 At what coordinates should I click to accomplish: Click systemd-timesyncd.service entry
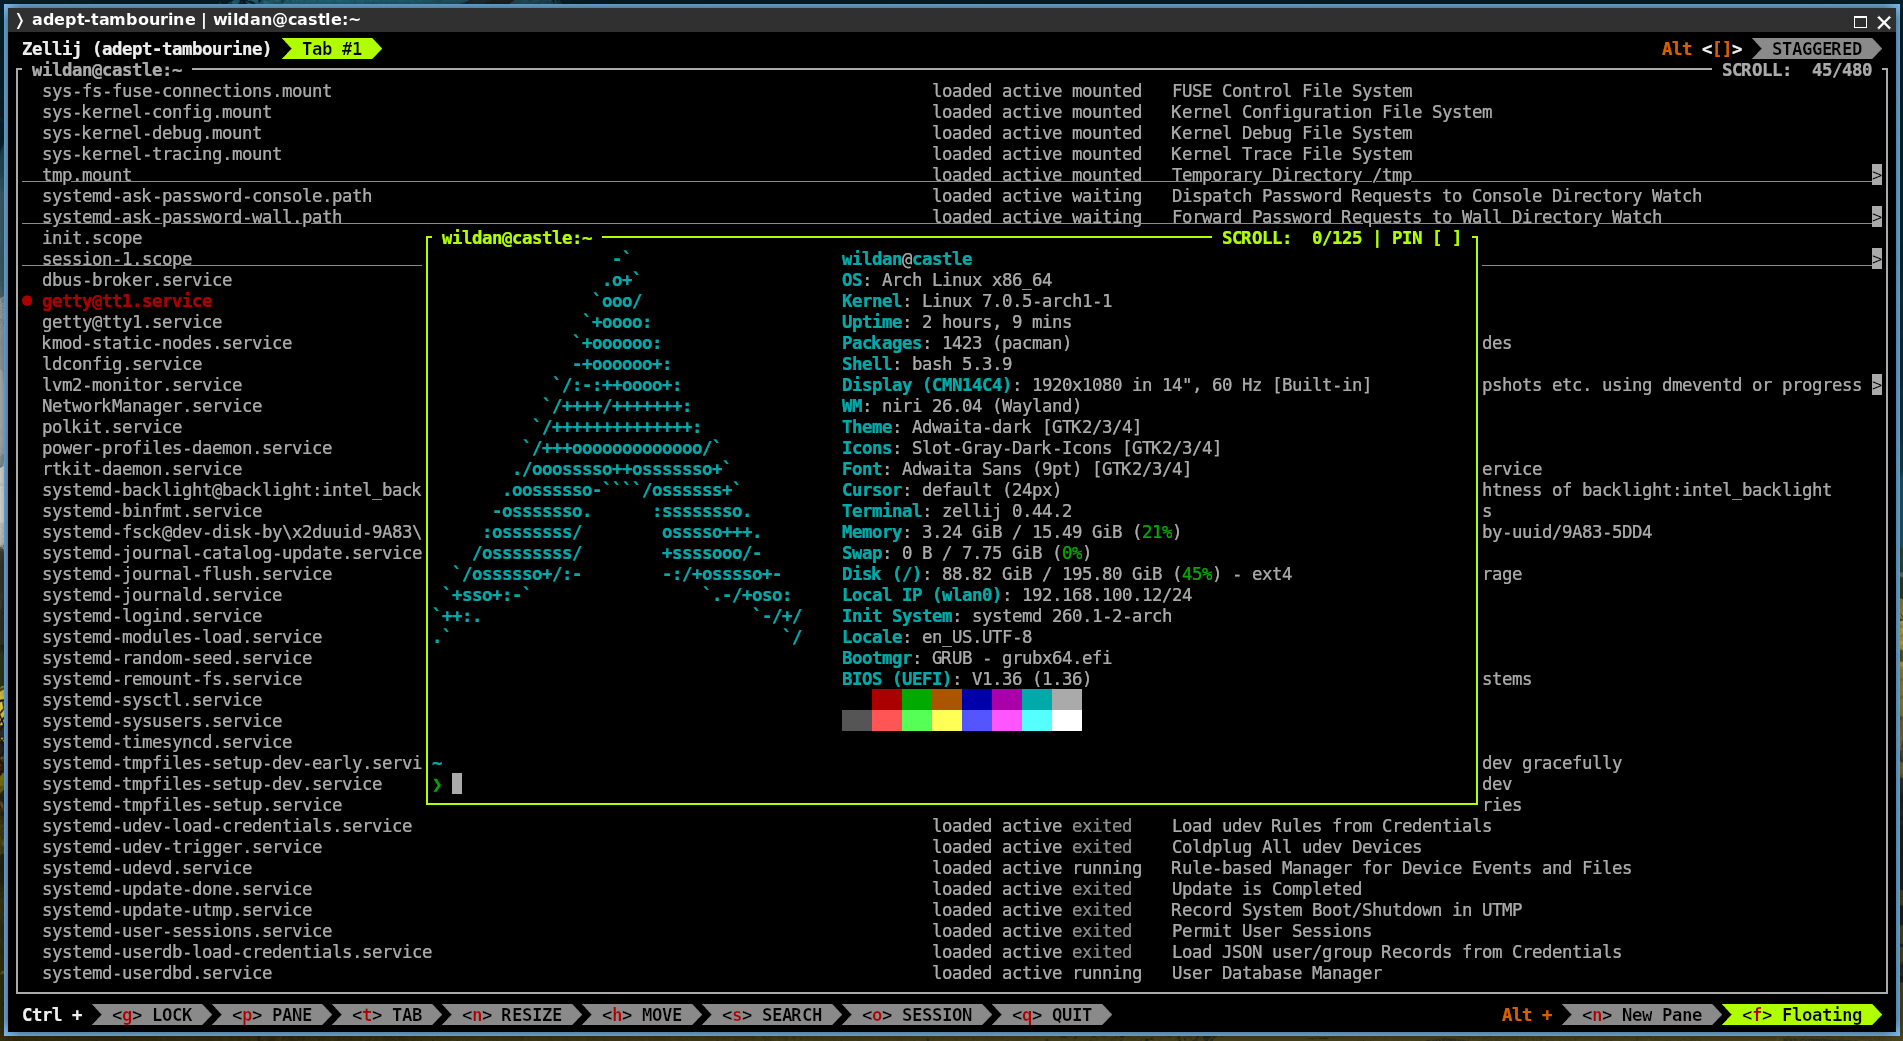(167, 742)
